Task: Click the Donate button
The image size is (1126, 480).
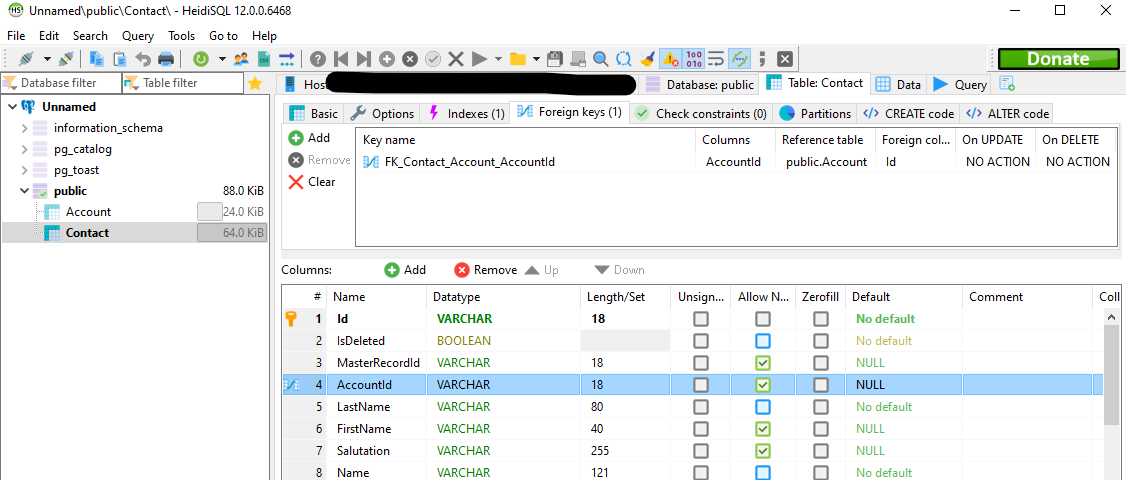Action: 1058,59
